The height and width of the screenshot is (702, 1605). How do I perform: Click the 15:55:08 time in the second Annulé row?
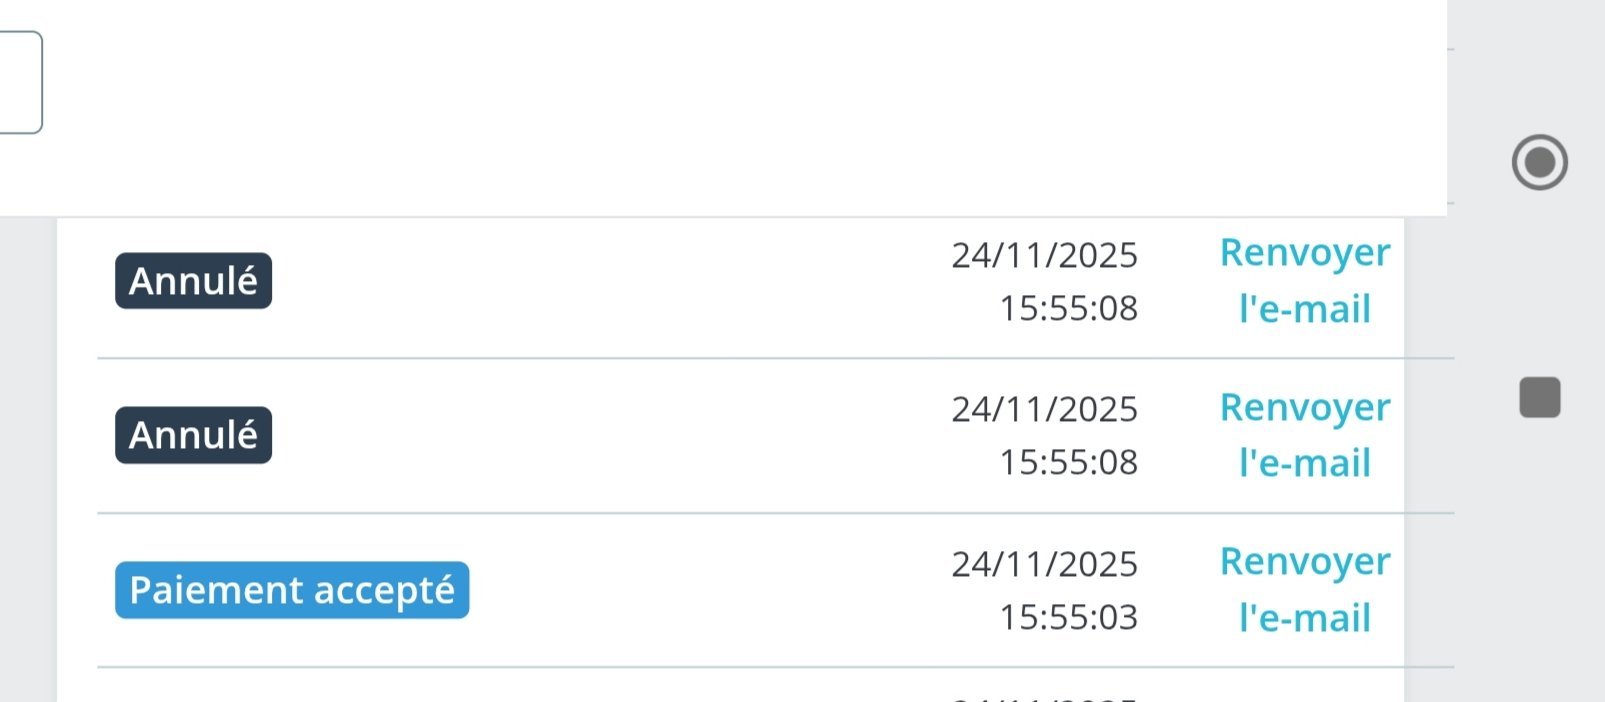(x=1069, y=462)
